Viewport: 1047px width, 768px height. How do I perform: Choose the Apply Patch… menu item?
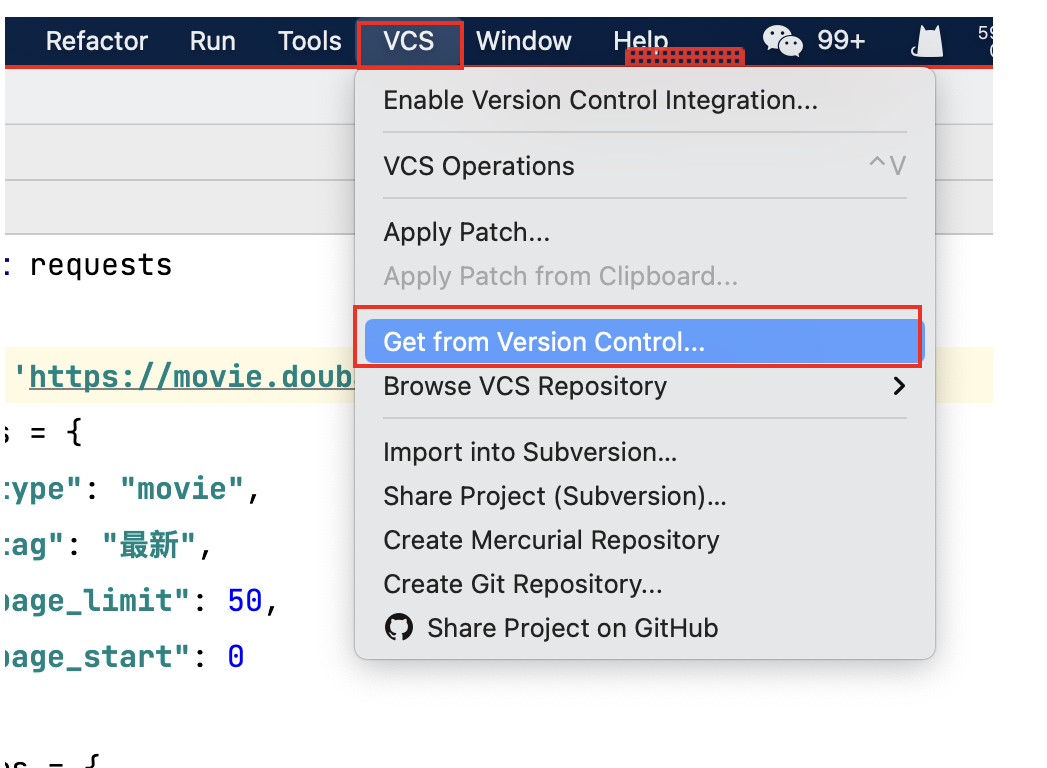coord(467,233)
